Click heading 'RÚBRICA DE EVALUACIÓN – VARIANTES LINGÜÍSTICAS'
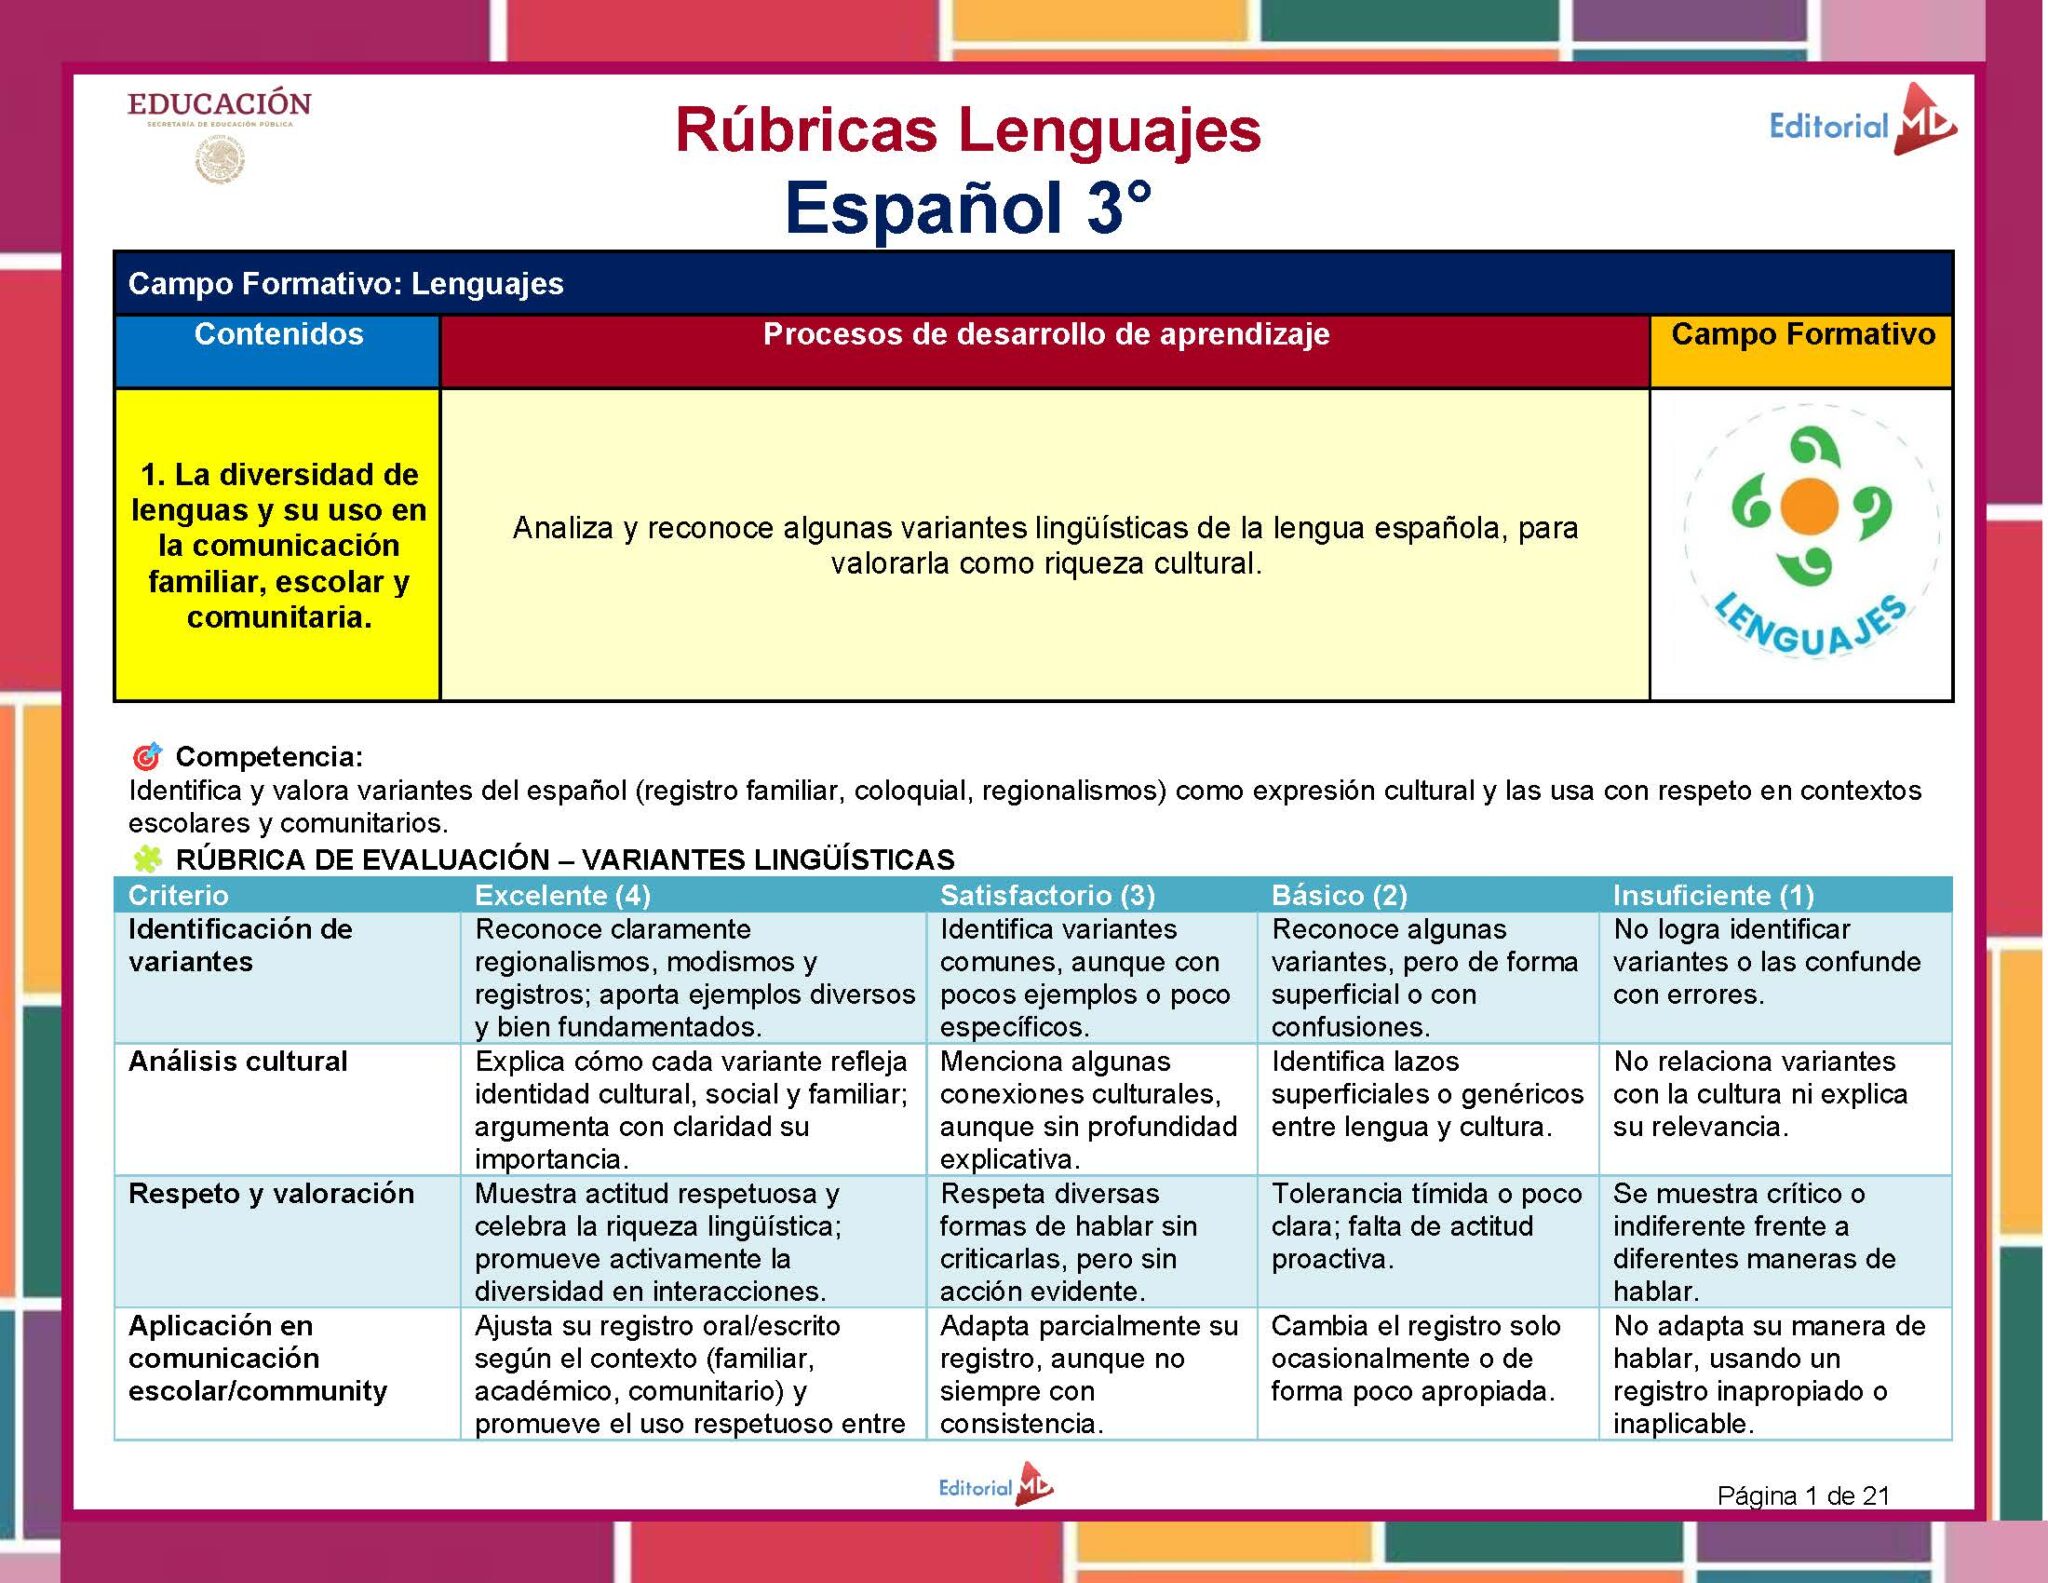Viewport: 2048px width, 1583px height. tap(565, 859)
